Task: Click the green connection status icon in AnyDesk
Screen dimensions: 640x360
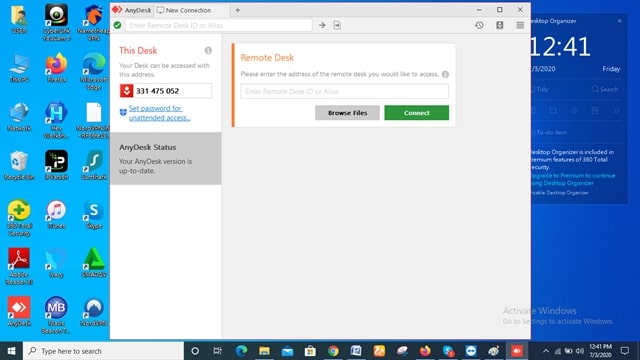Action: pyautogui.click(x=118, y=25)
